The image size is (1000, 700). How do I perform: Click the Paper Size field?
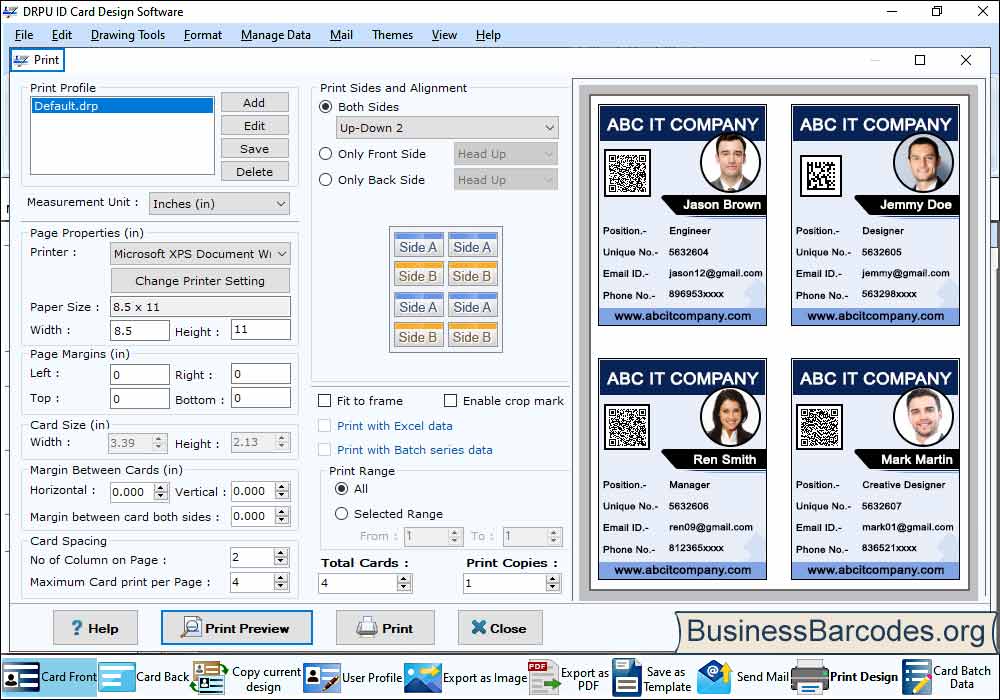tap(200, 307)
